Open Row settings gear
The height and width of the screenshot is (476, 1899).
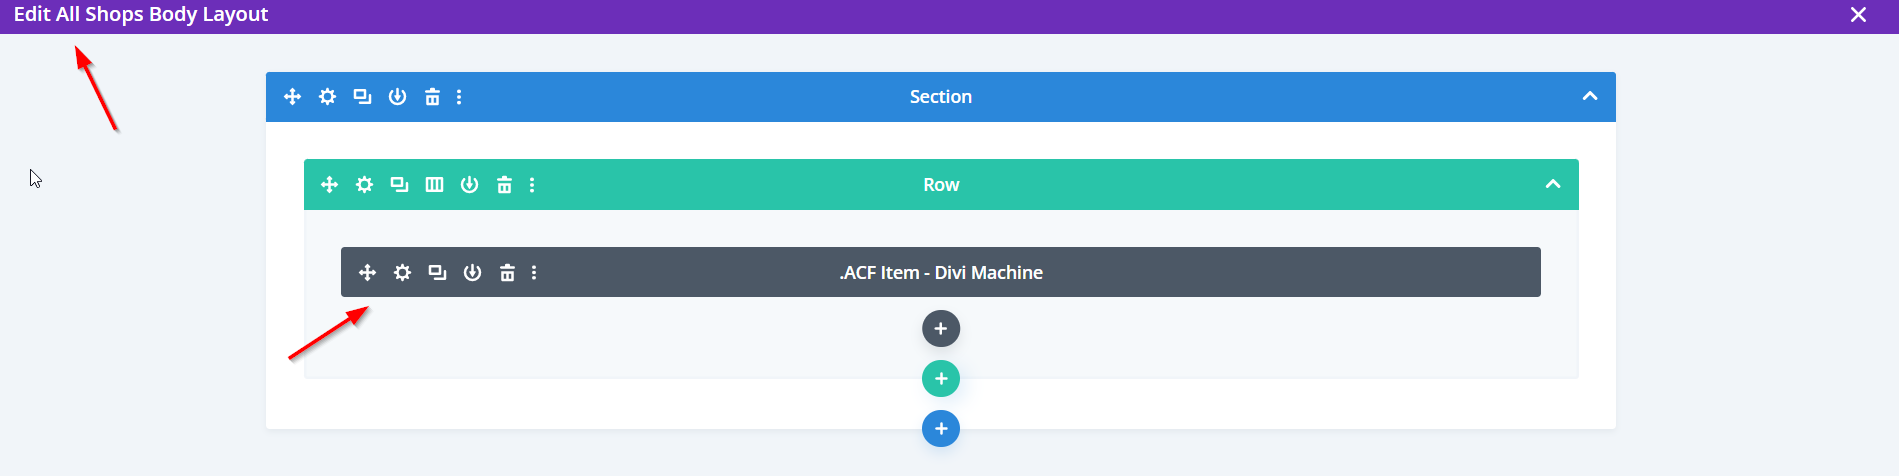pyautogui.click(x=364, y=185)
